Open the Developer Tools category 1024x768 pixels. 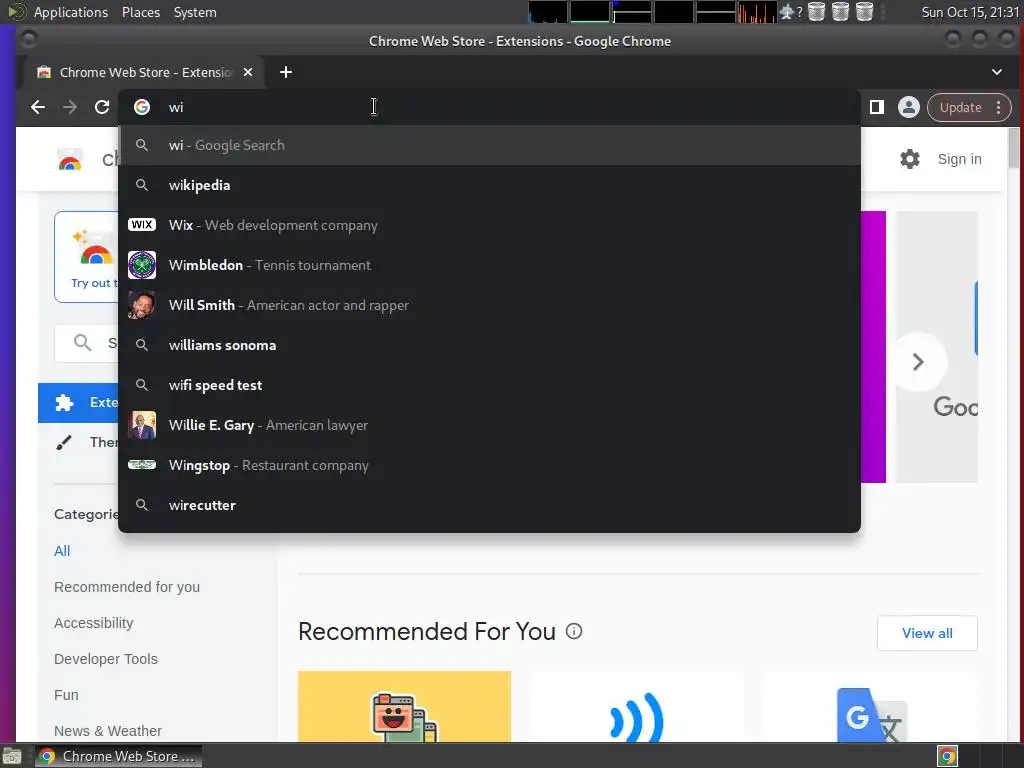(106, 658)
